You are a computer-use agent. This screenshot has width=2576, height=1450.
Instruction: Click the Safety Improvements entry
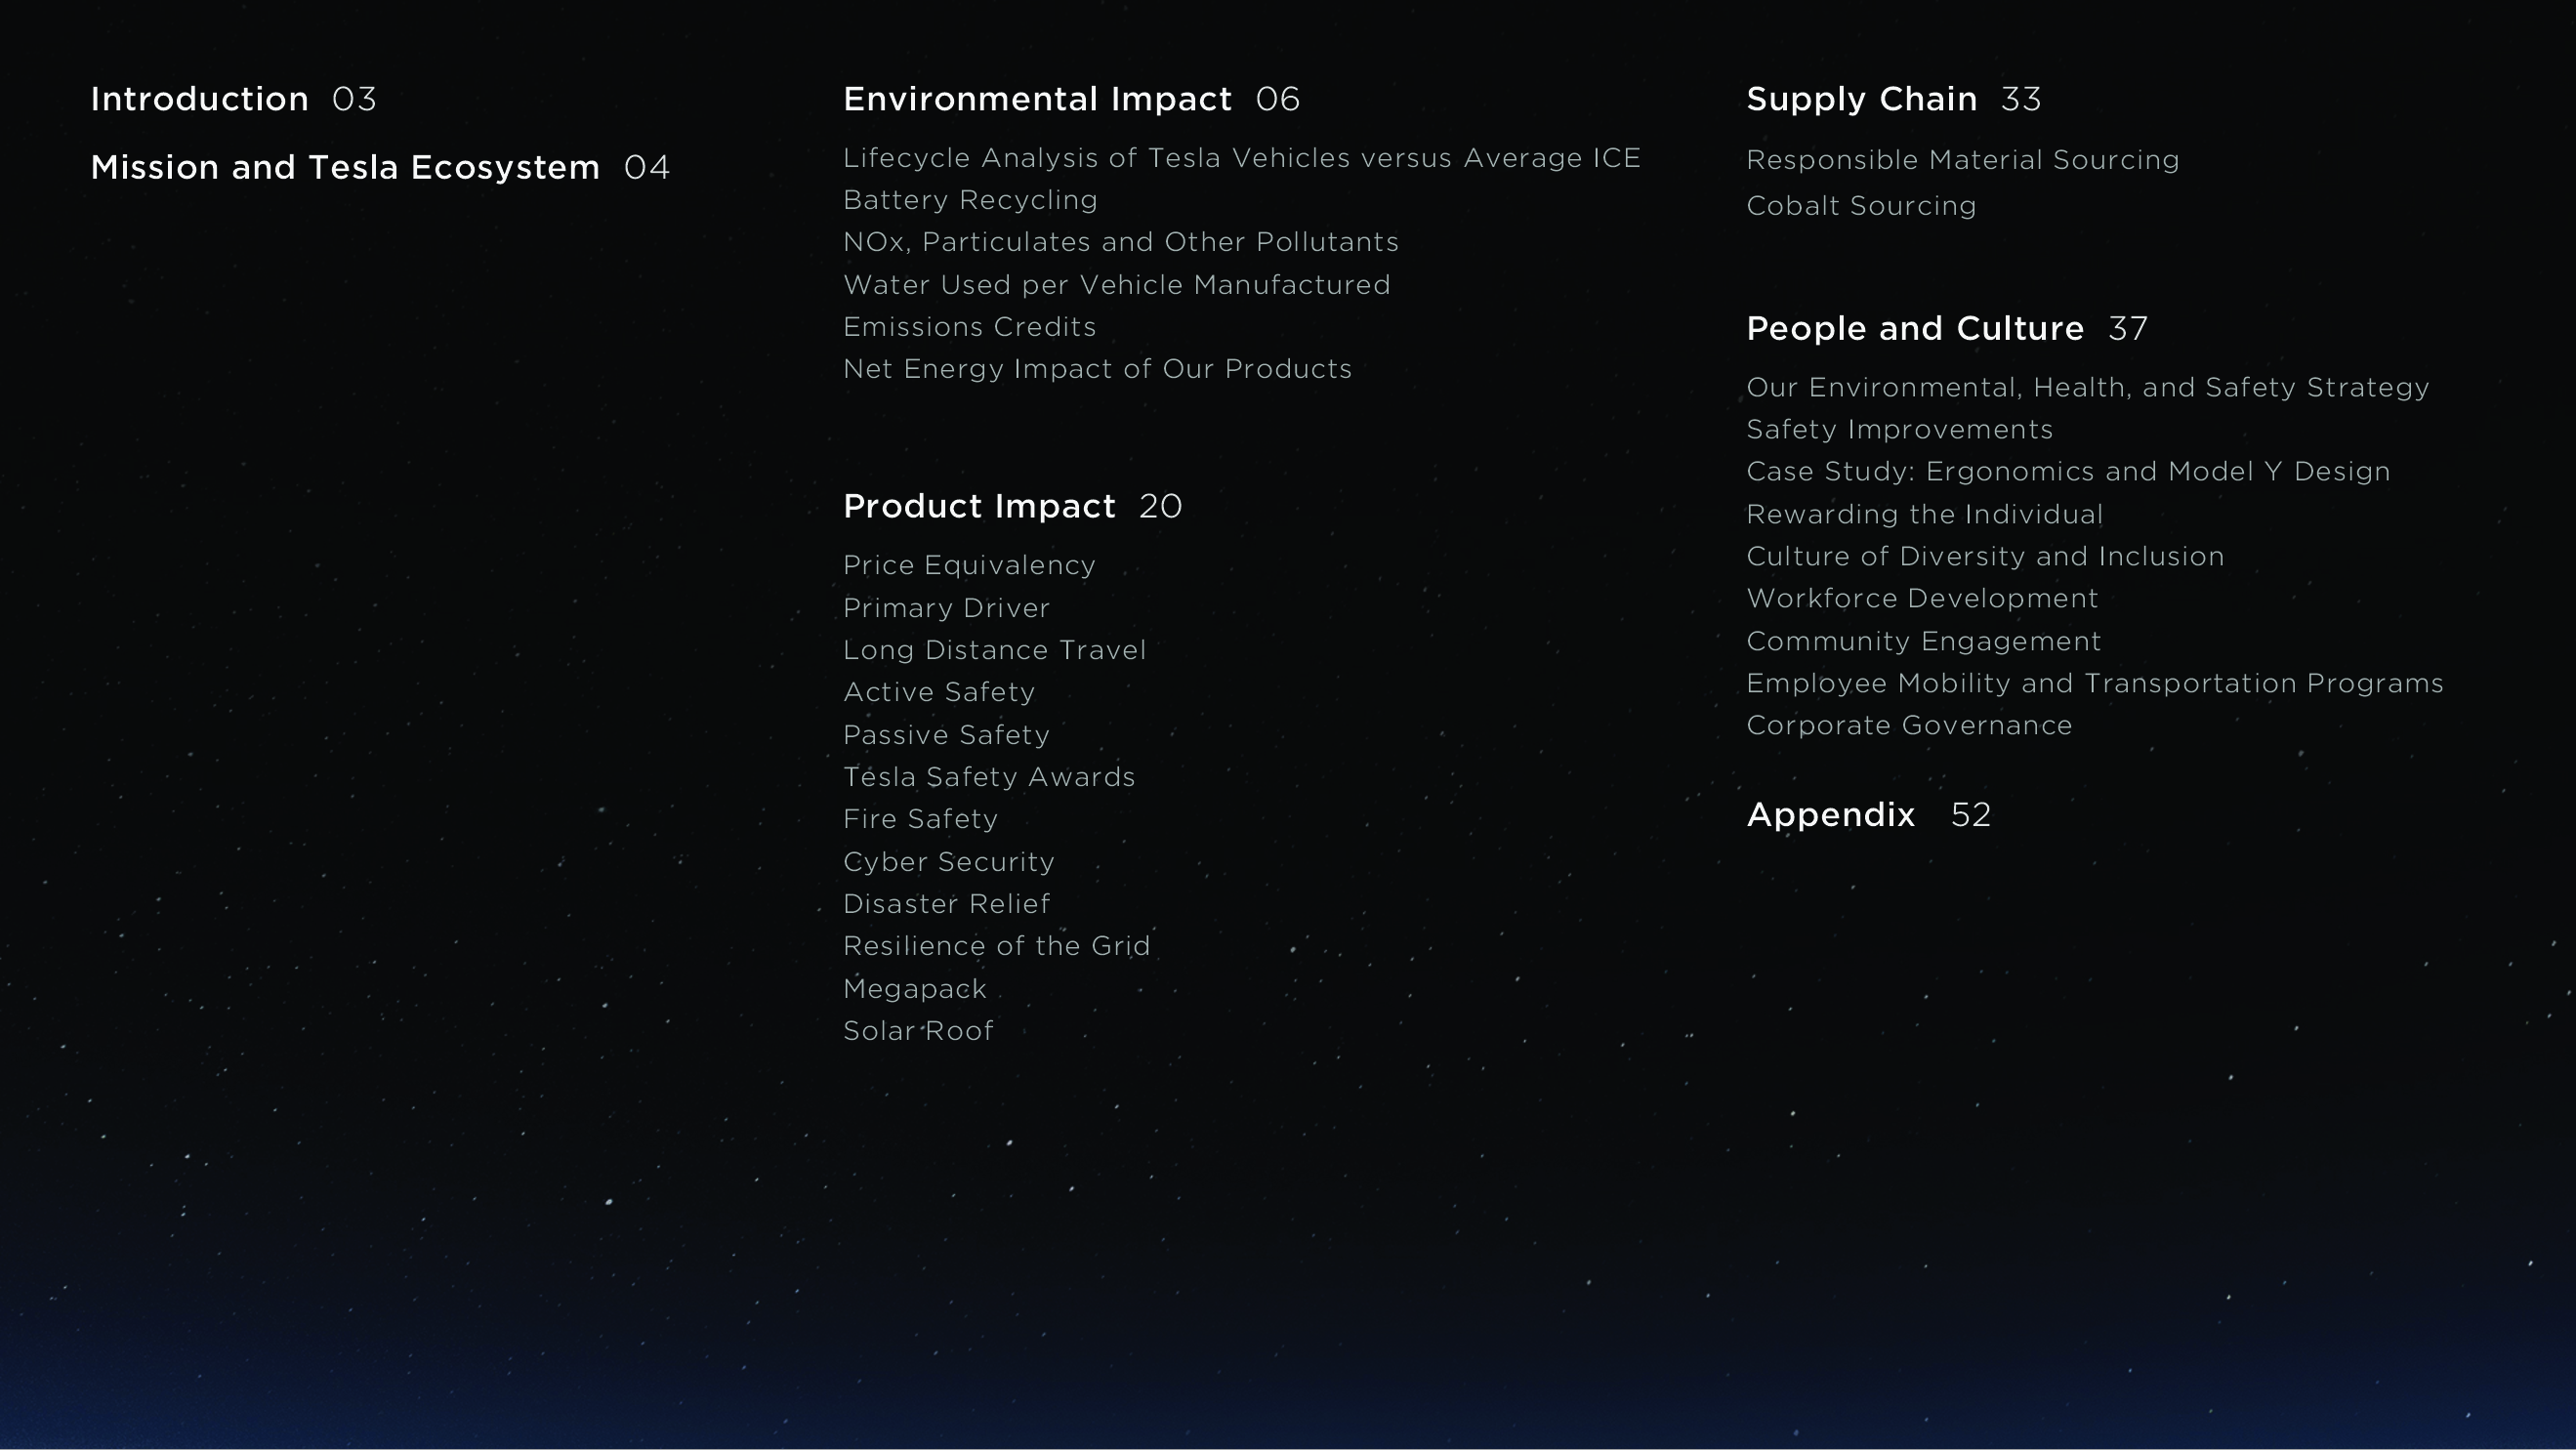tap(1899, 429)
